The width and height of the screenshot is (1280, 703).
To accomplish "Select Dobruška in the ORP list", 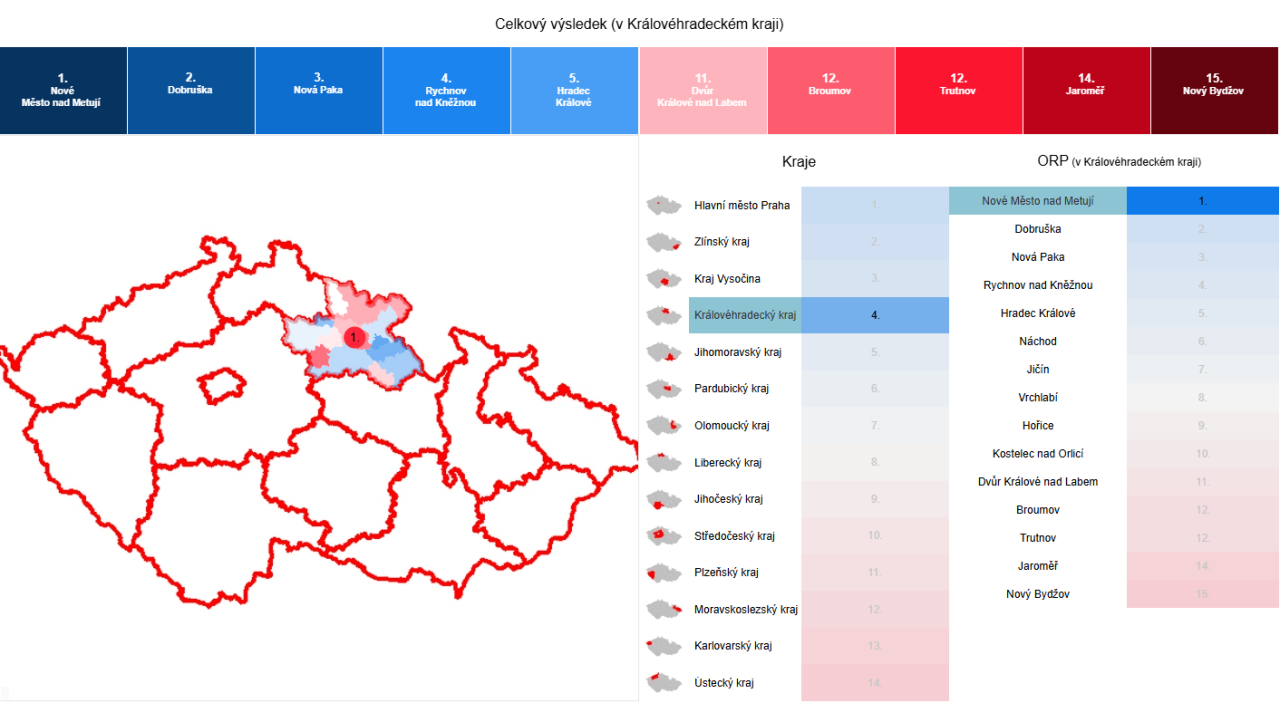I will [x=1037, y=229].
